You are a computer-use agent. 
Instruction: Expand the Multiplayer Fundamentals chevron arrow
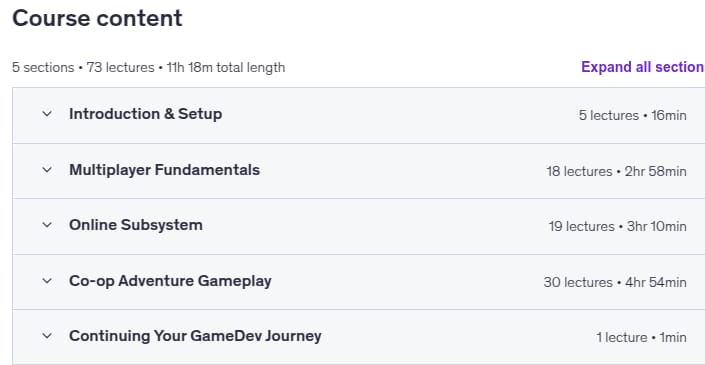pos(47,170)
